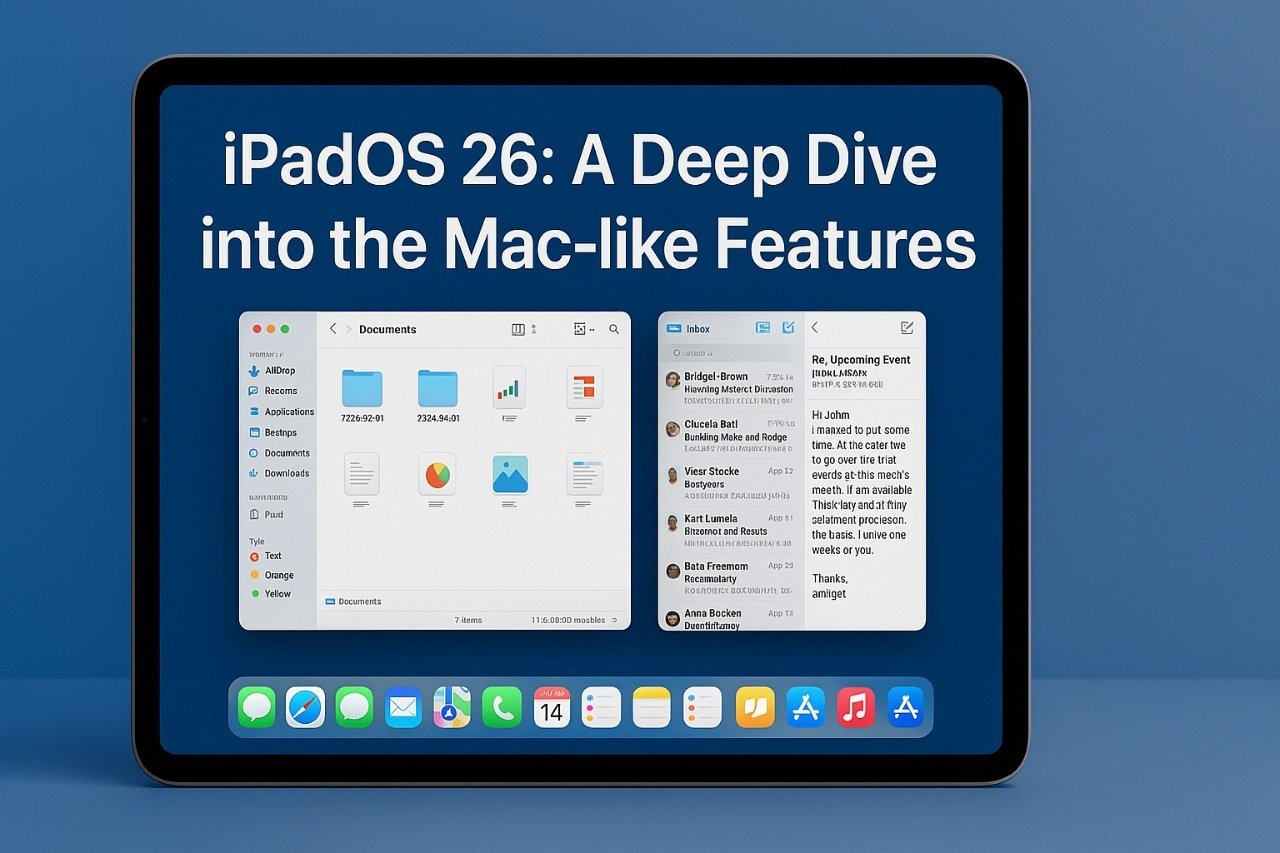The width and height of the screenshot is (1280, 853).
Task: Open Reminders icon next to Calendar
Action: [x=601, y=707]
